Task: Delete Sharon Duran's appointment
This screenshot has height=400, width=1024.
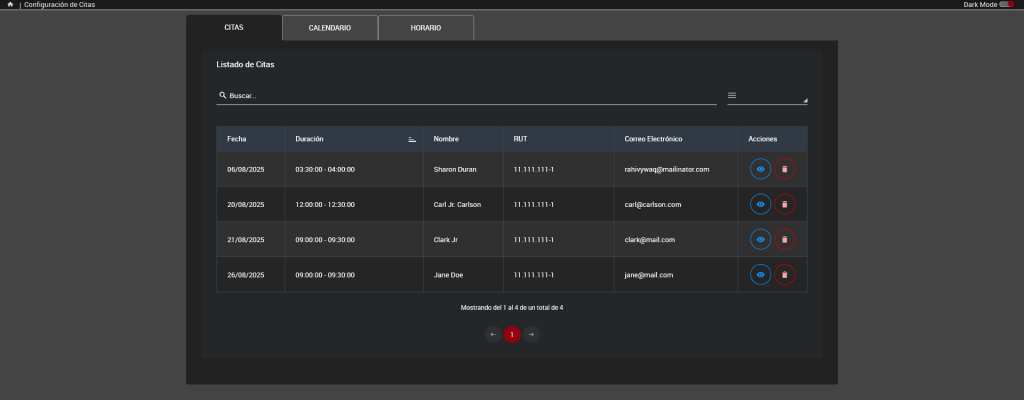Action: [x=785, y=170]
